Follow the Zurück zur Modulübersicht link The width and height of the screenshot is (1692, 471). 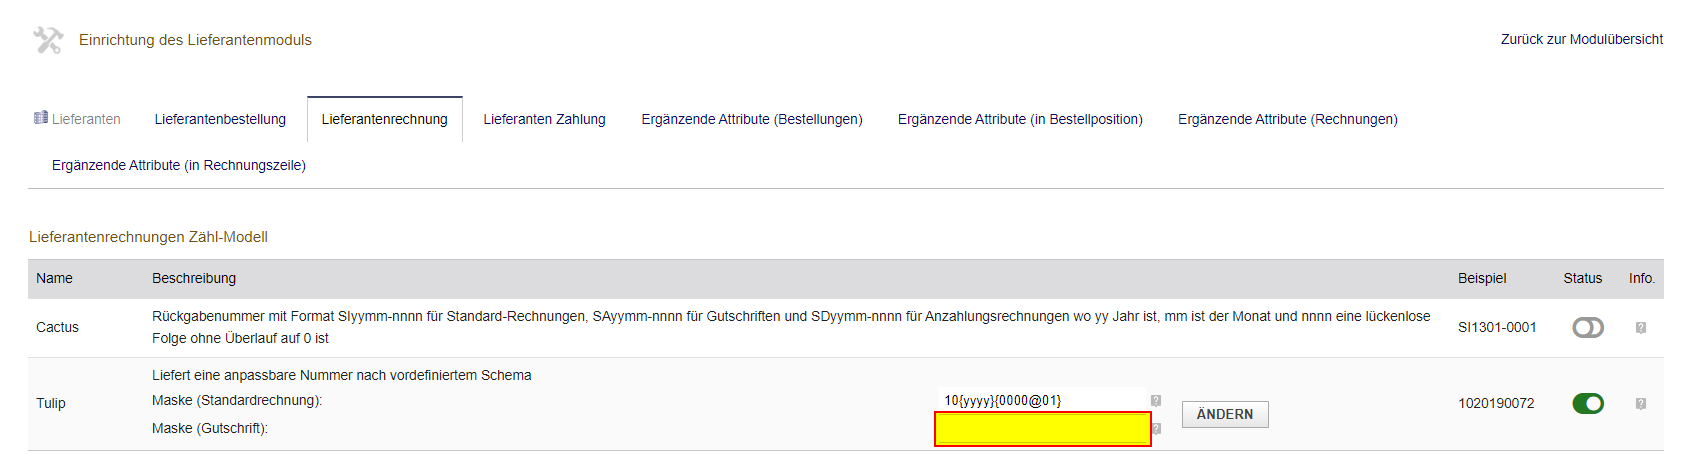coord(1582,39)
